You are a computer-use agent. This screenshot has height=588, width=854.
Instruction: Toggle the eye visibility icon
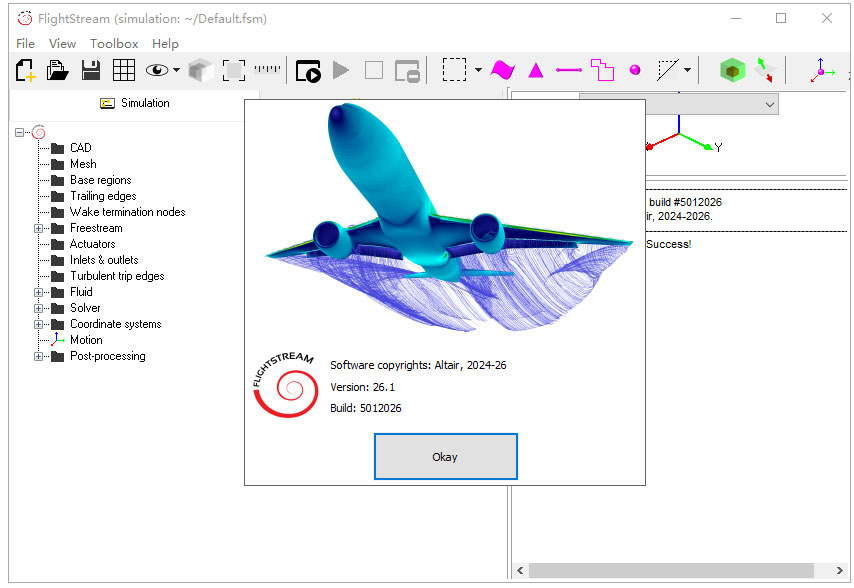pos(157,70)
